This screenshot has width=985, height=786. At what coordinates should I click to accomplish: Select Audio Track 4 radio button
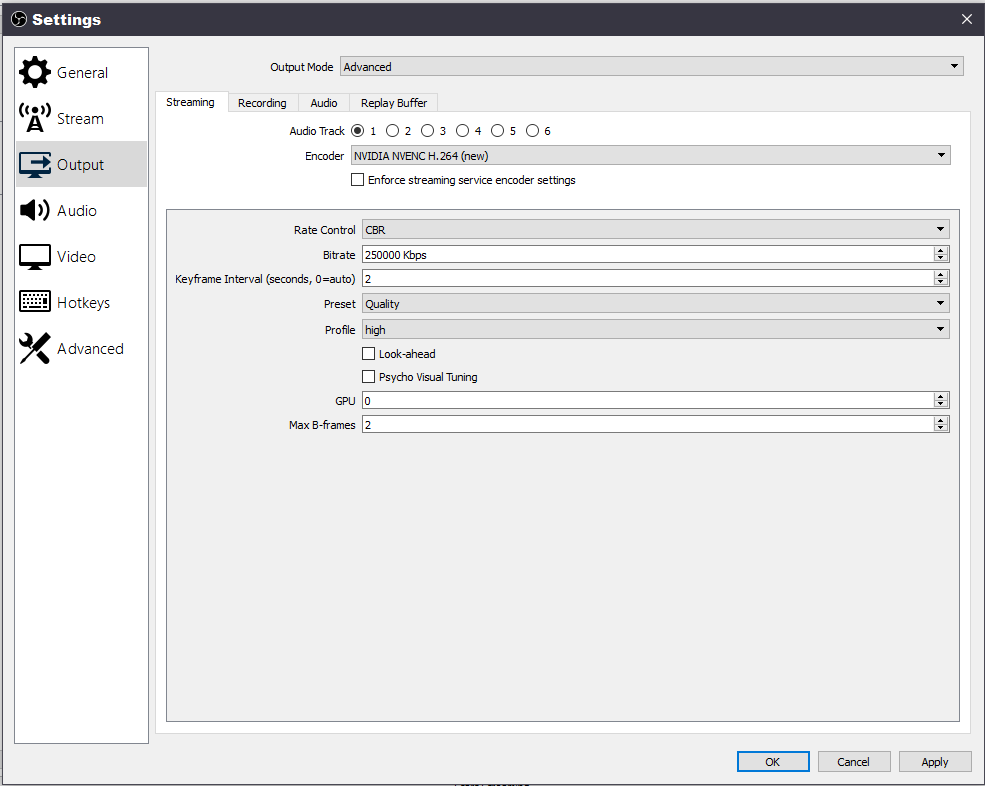click(x=462, y=131)
